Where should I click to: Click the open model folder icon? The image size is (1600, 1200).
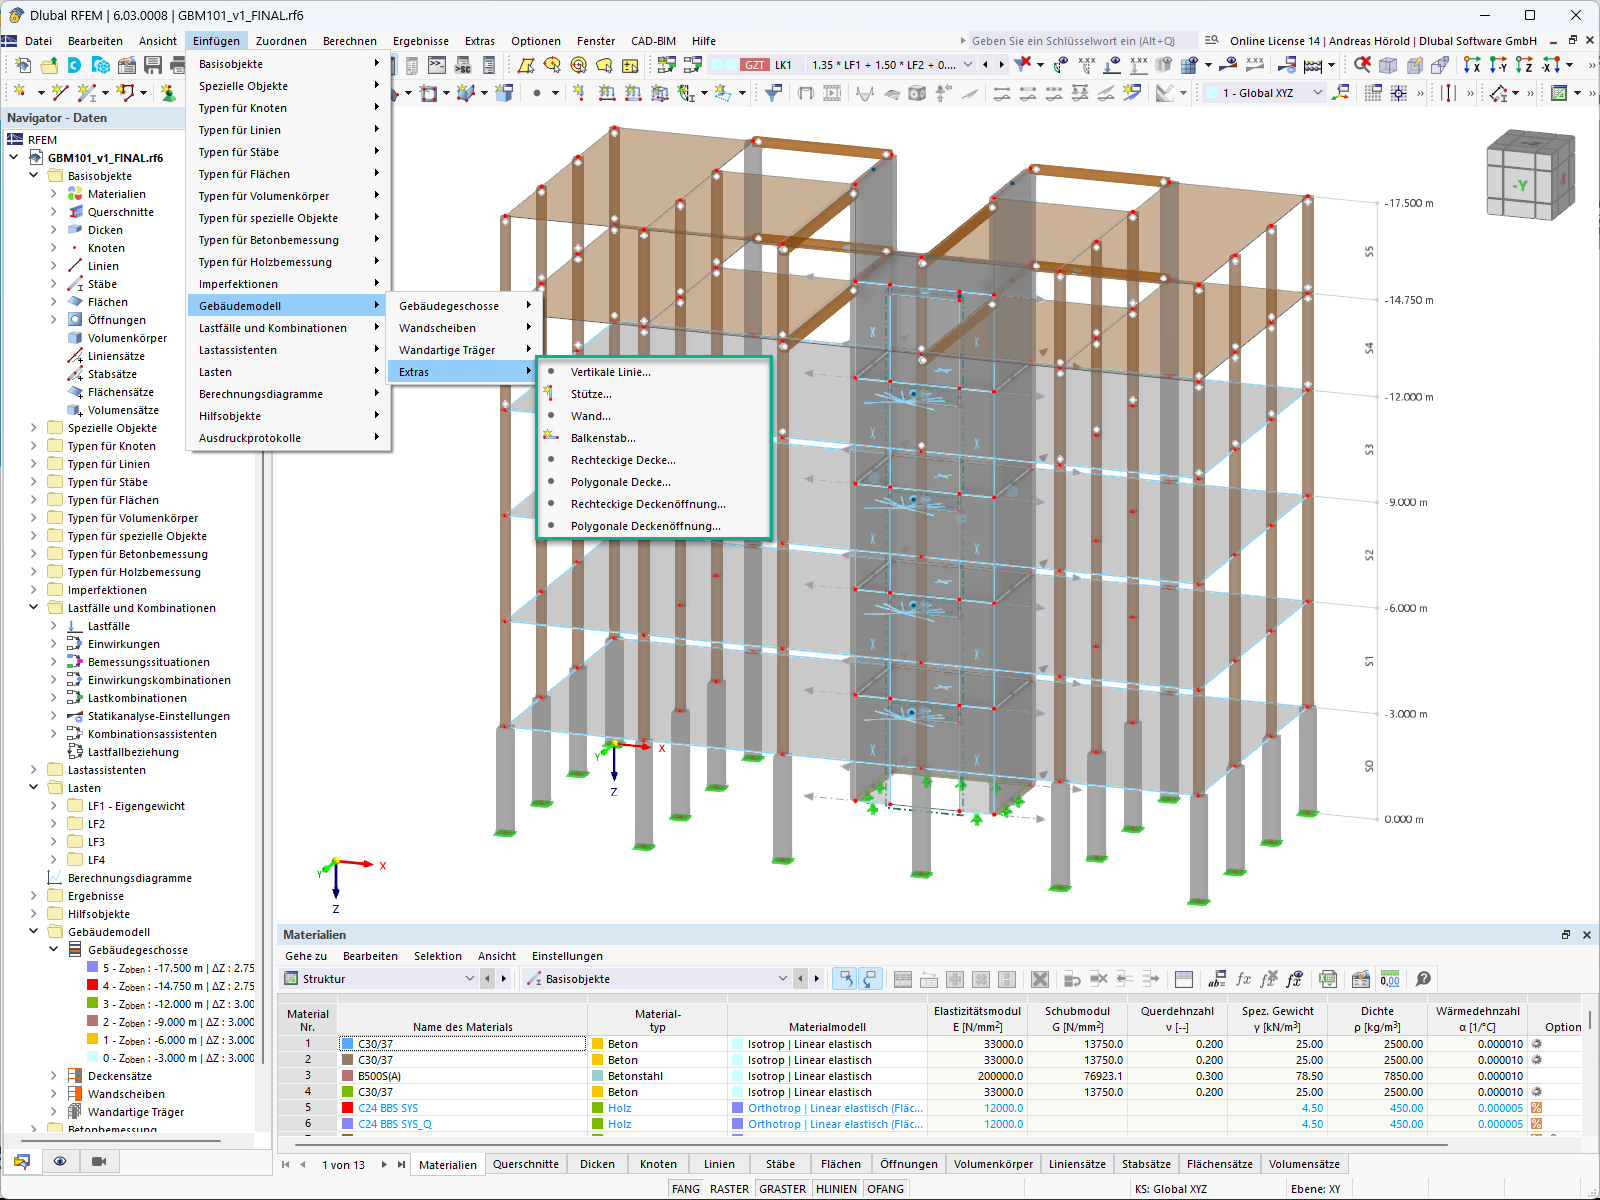(x=49, y=65)
